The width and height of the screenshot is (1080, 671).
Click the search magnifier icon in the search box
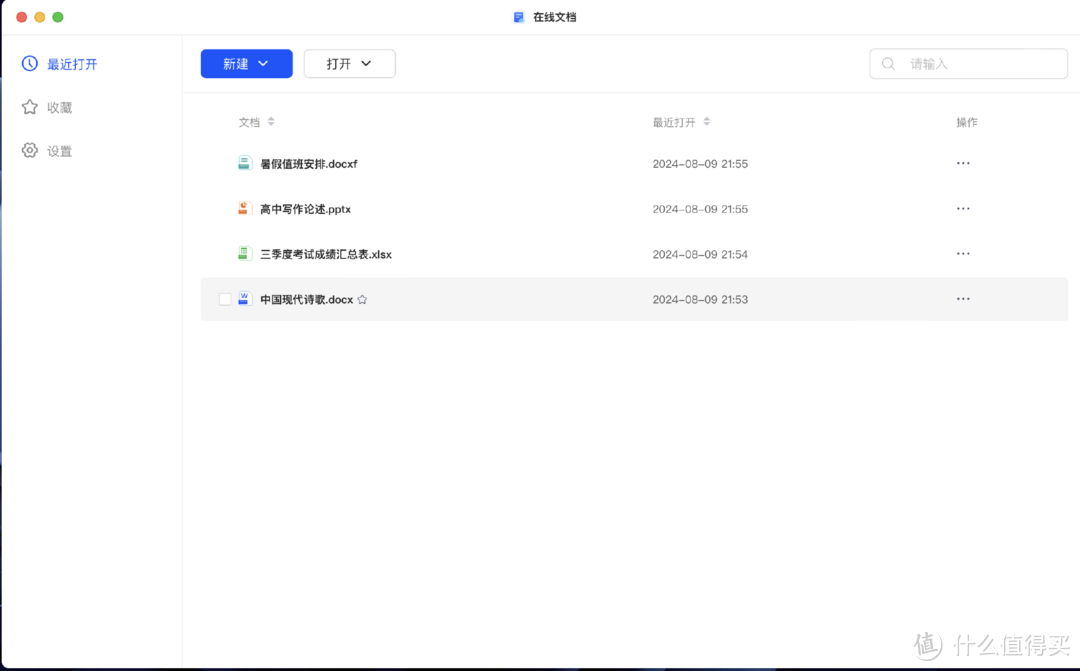click(888, 63)
